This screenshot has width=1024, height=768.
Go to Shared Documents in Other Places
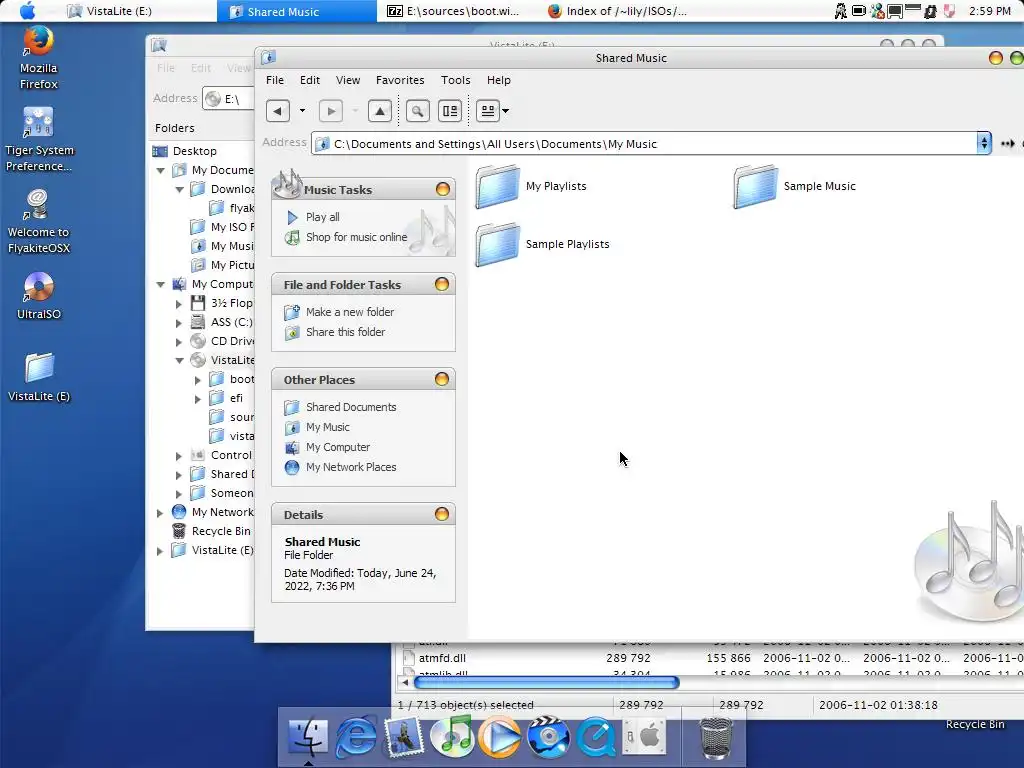pos(351,407)
